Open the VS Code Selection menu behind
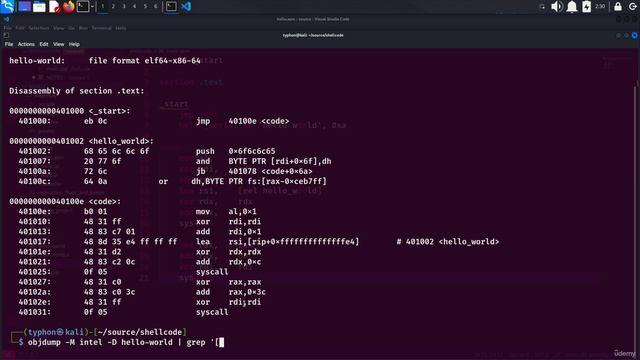The image size is (640, 360). 39,28
